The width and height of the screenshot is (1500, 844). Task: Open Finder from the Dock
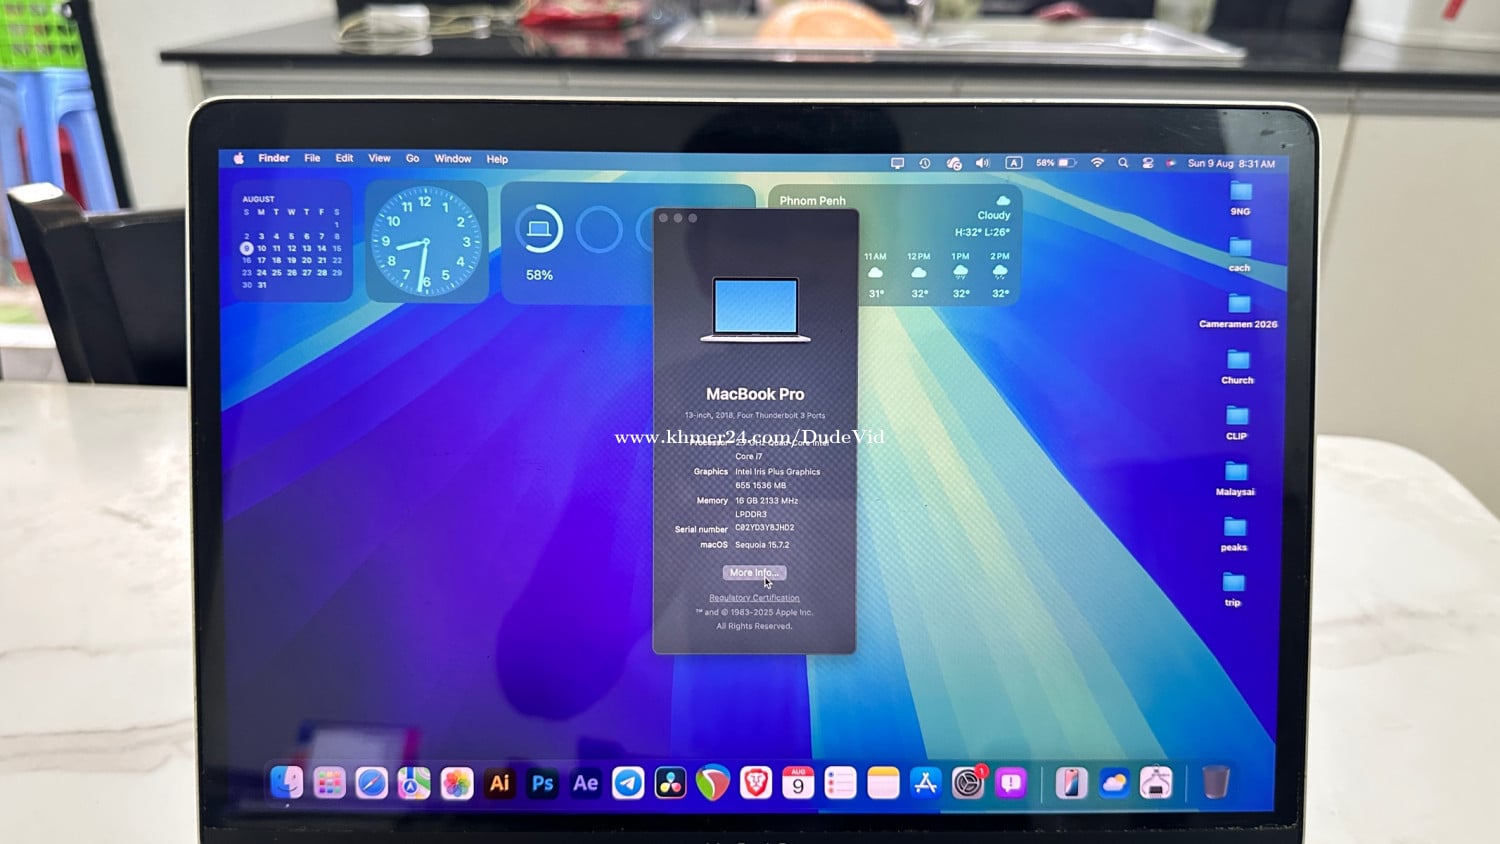click(x=287, y=782)
